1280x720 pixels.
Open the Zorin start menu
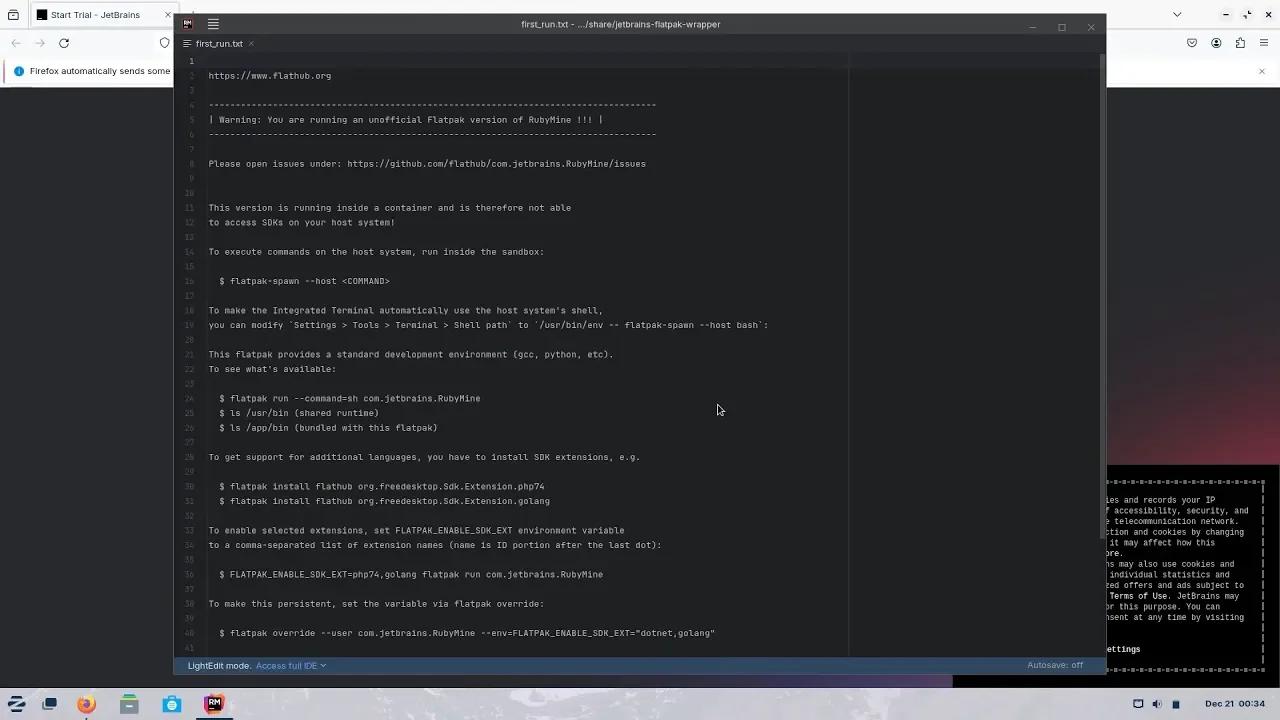coord(16,704)
